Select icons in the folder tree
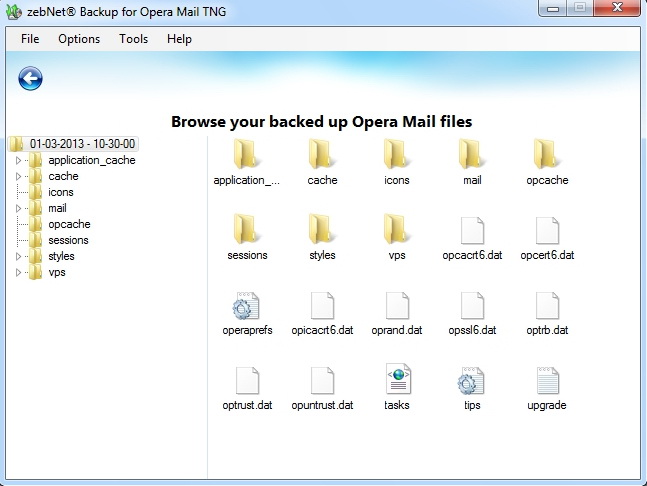Image resolution: width=647 pixels, height=486 pixels. (x=61, y=192)
